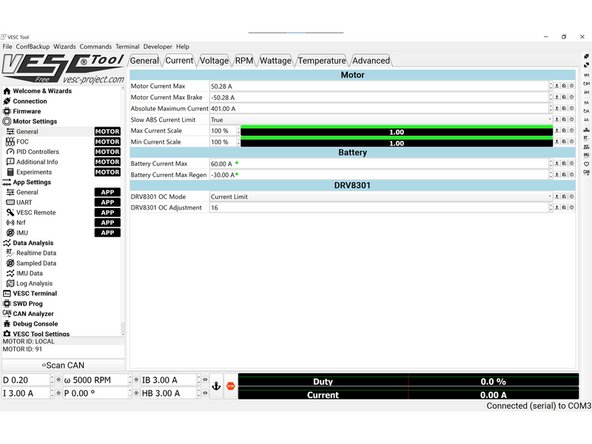Click stepper on Max Current Scale percent
The height and width of the screenshot is (444, 592).
tap(239, 131)
